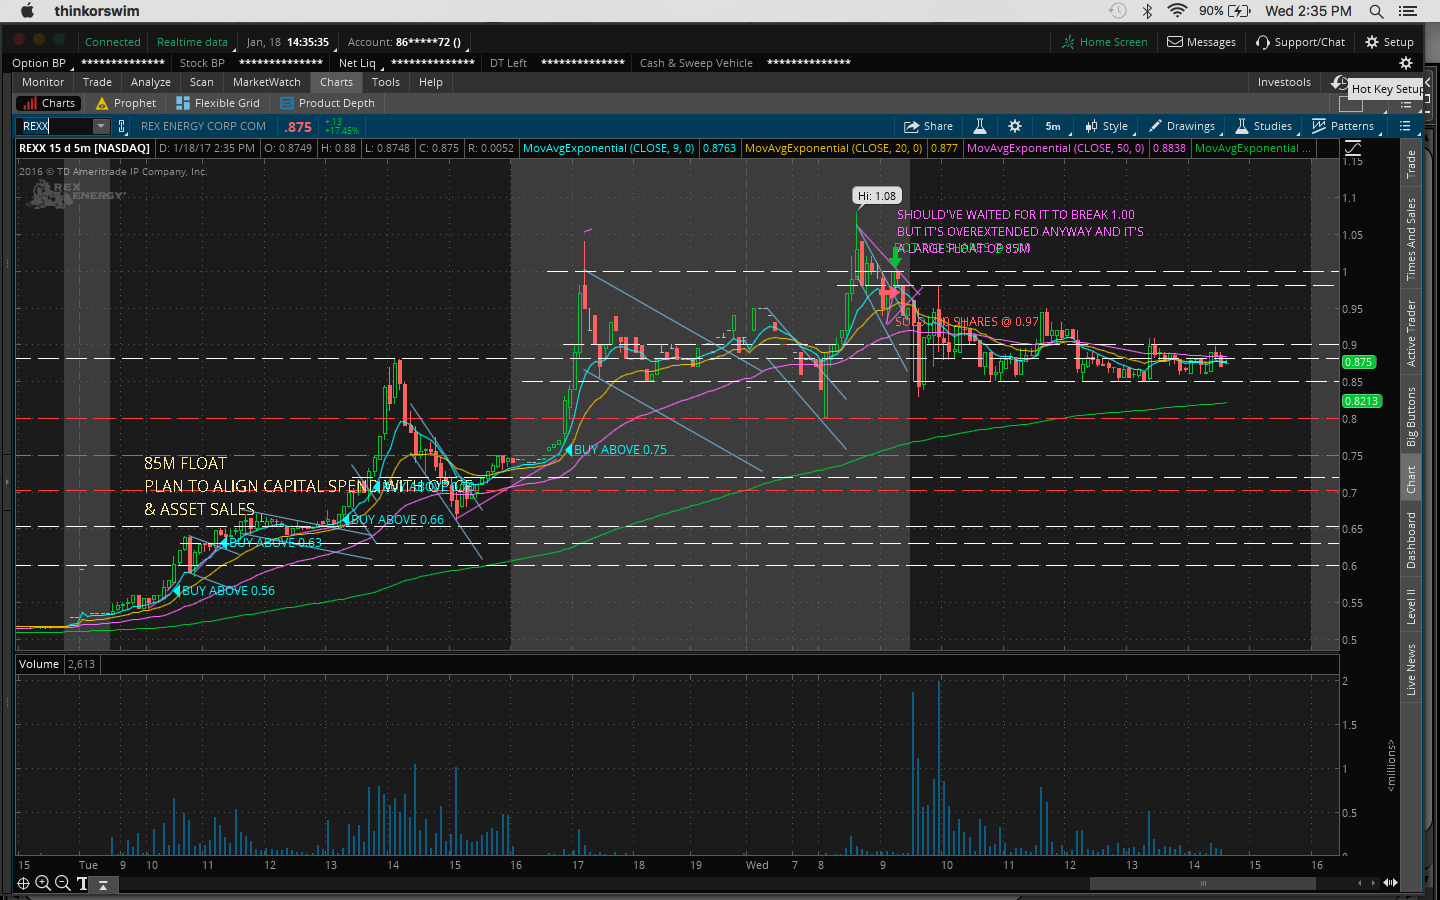Switch to the MarketWatch tab
Screen dimensions: 1440x900
266,82
